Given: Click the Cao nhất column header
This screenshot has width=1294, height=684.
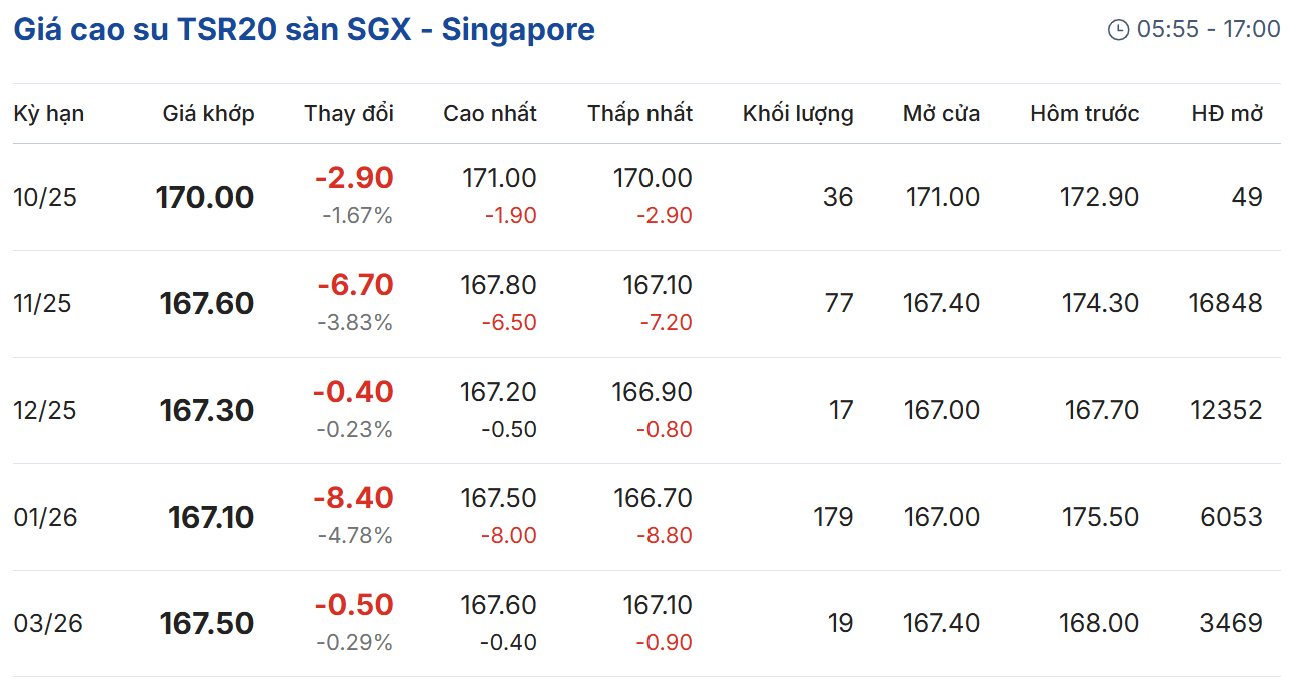Looking at the screenshot, I should click(490, 114).
